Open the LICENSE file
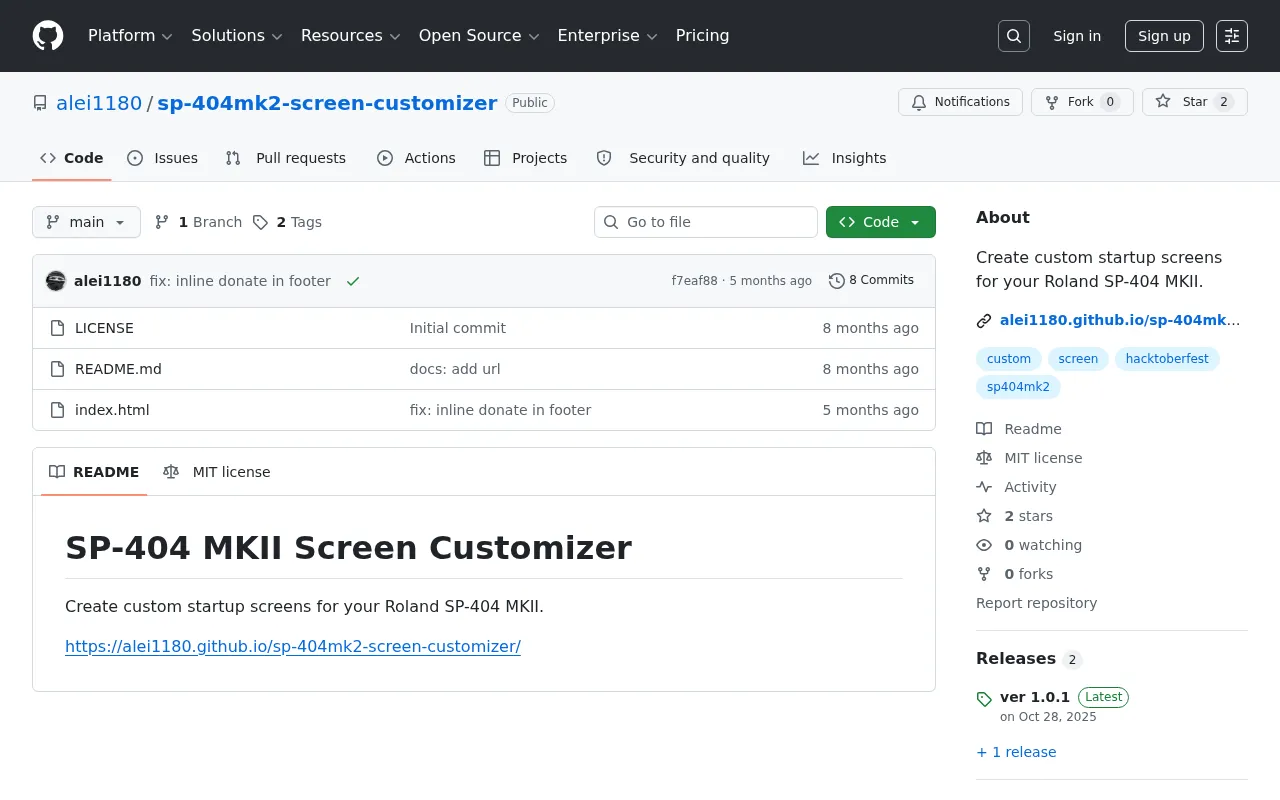This screenshot has height=800, width=1280. 104,328
